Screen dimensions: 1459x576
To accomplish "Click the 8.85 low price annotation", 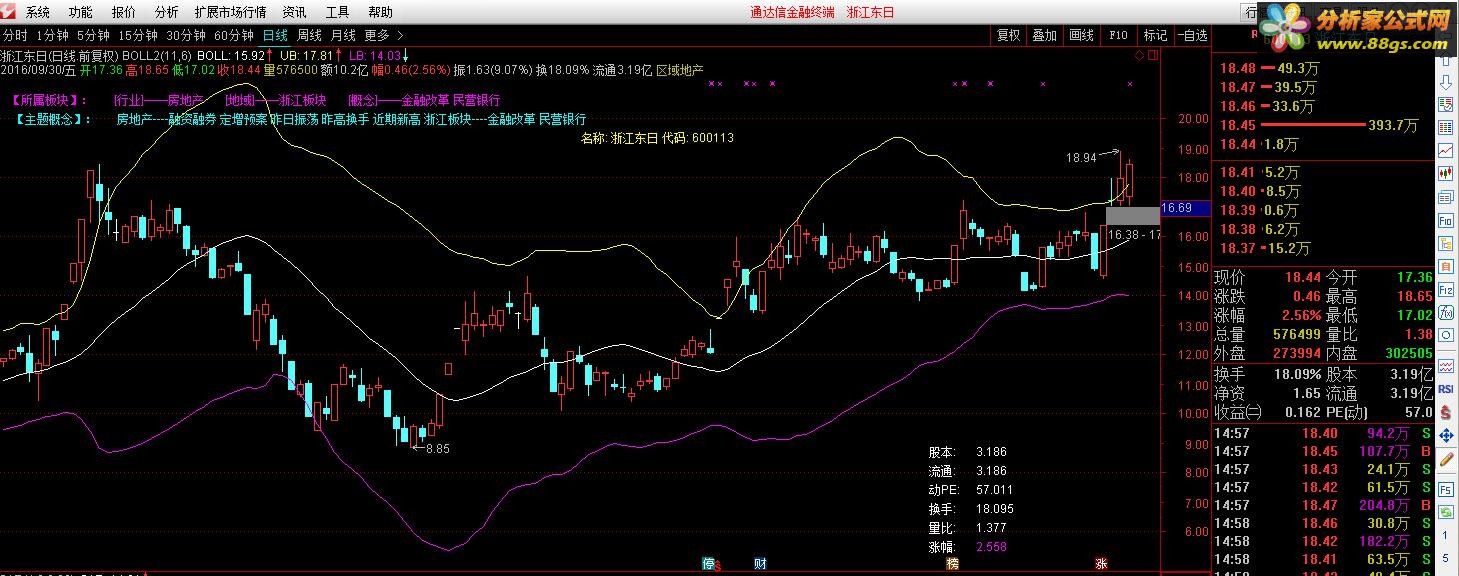I will tap(438, 449).
